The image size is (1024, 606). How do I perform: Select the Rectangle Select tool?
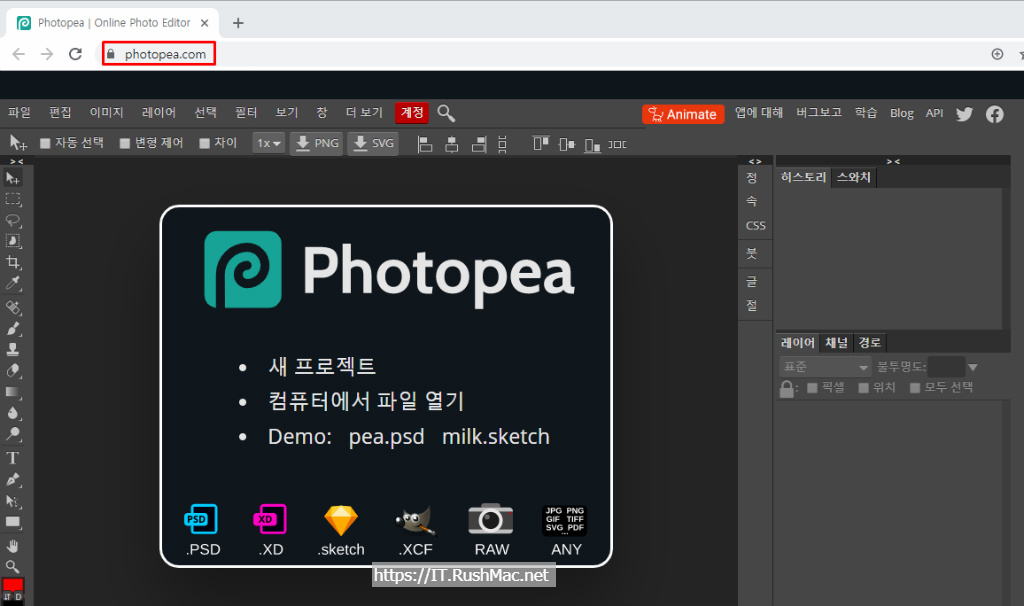pos(13,199)
